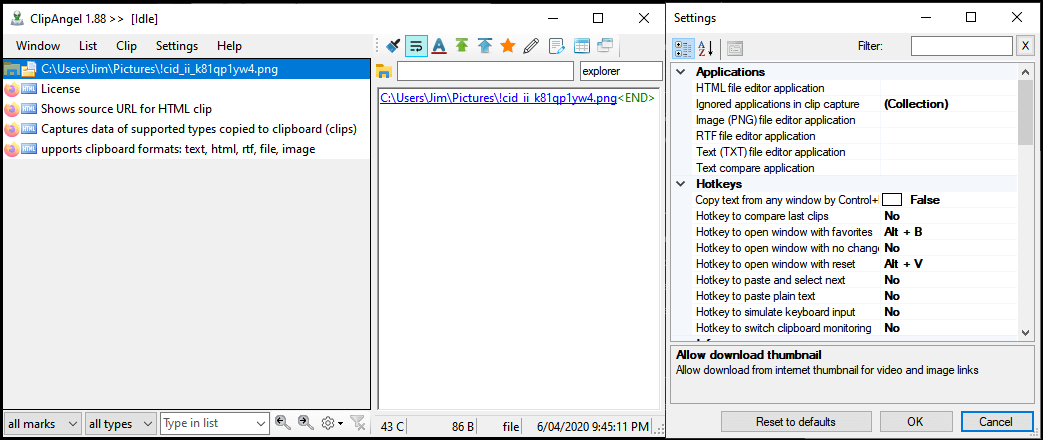This screenshot has width=1043, height=440.
Task: Click the overlapping windows toolbar icon
Action: pyautogui.click(x=605, y=46)
